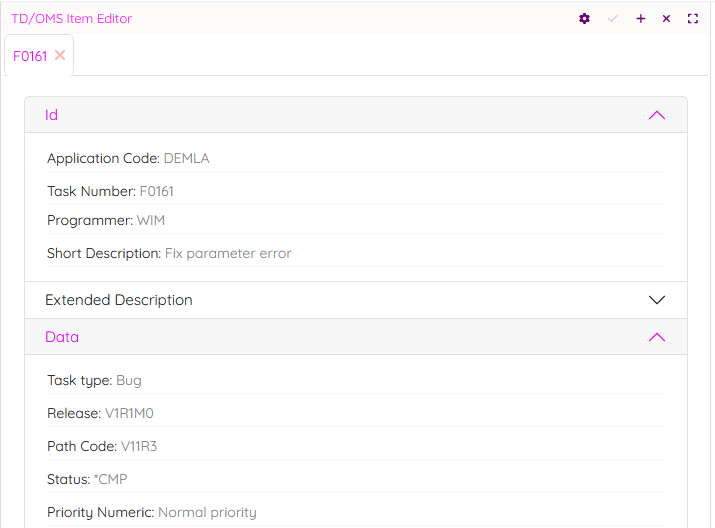This screenshot has height=528, width=715.
Task: Close the TD/OMS Item Editor panel
Action: tap(667, 19)
